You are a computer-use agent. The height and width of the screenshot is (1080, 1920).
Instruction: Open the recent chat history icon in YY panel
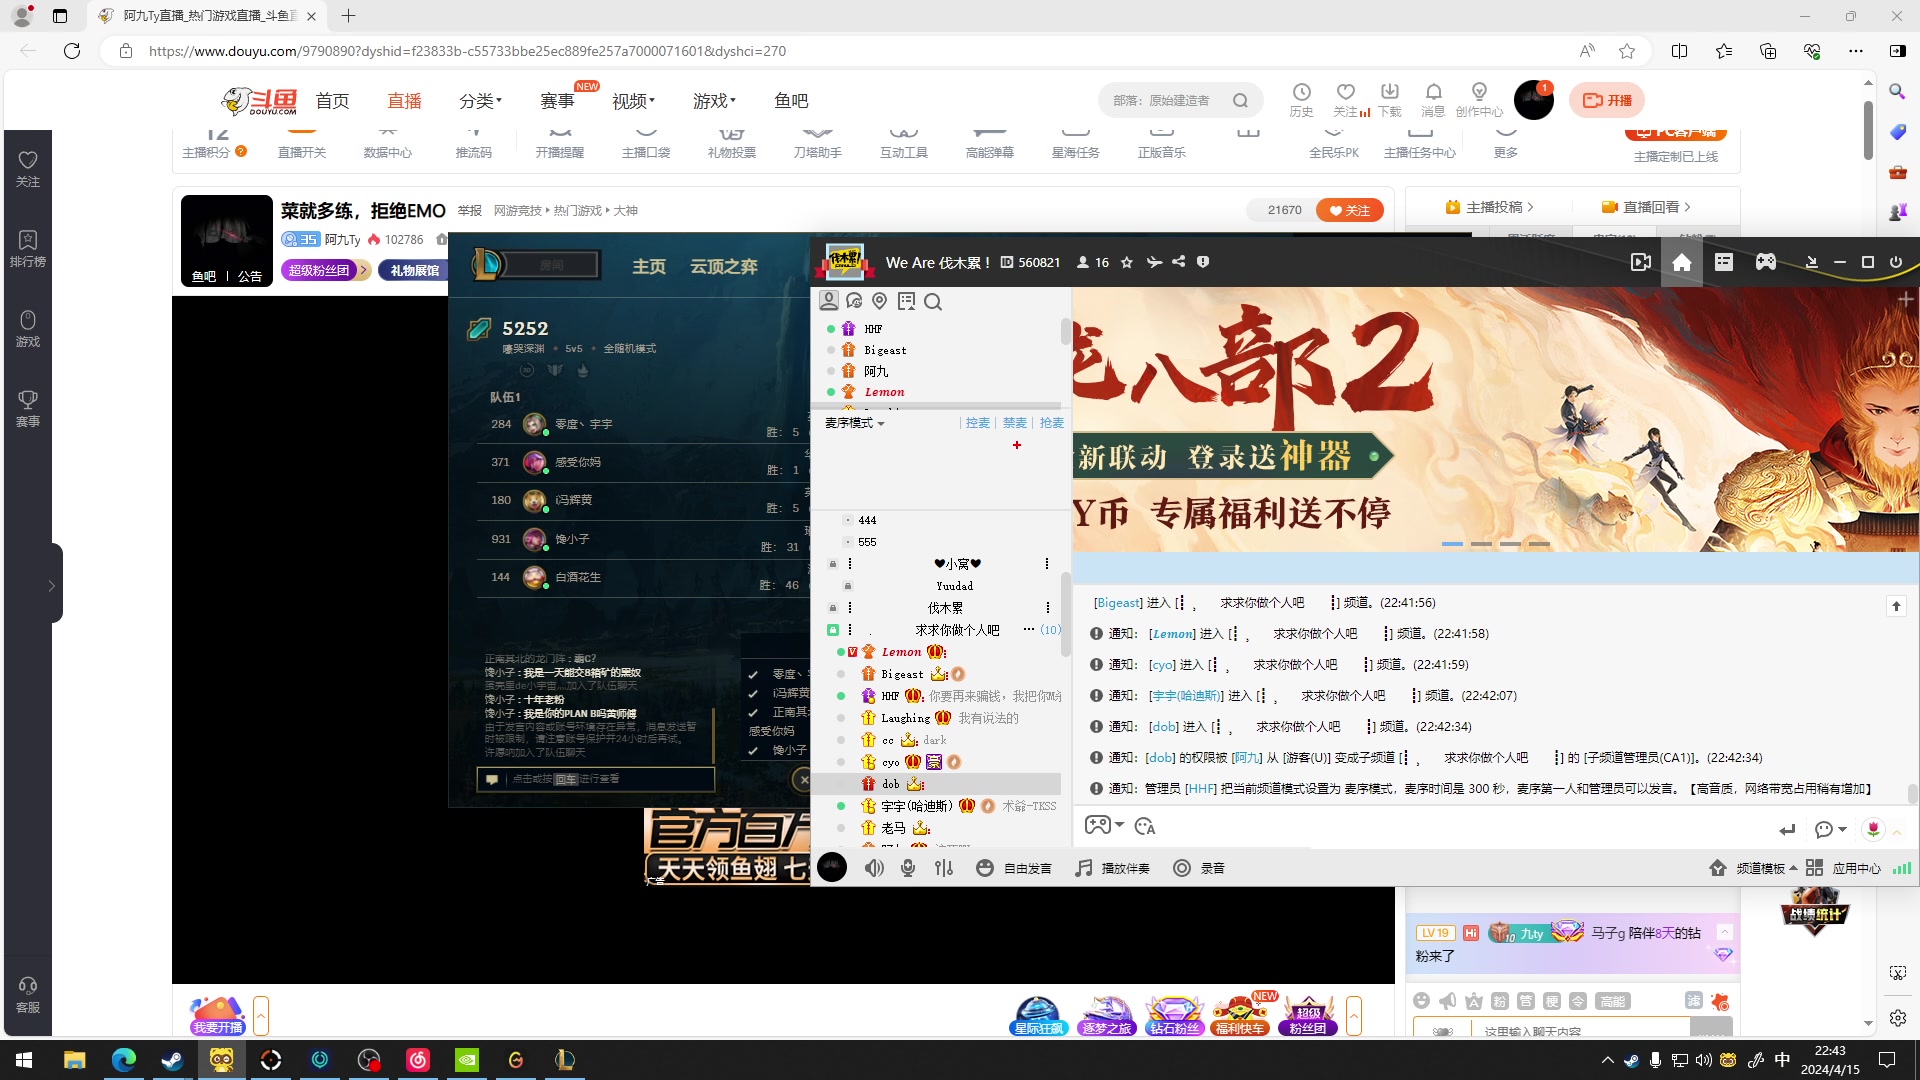pyautogui.click(x=854, y=301)
